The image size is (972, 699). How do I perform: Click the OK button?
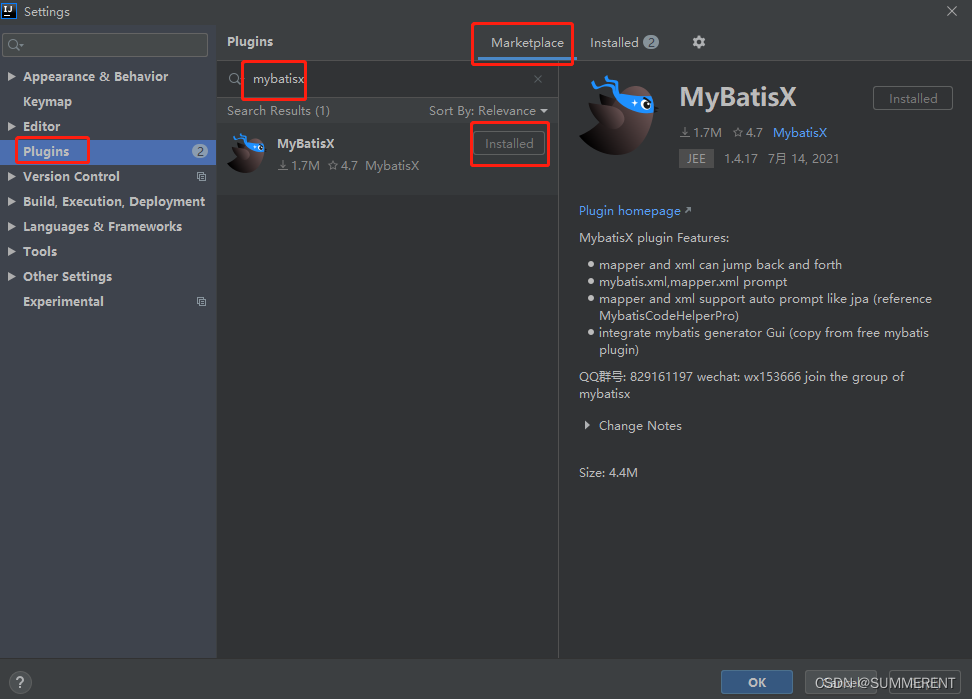point(757,682)
